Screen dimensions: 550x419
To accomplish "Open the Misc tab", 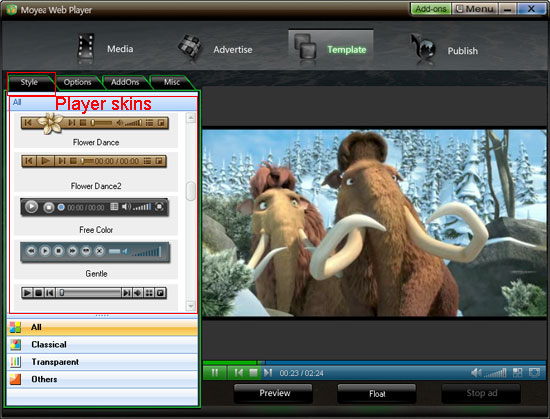I will click(x=172, y=82).
